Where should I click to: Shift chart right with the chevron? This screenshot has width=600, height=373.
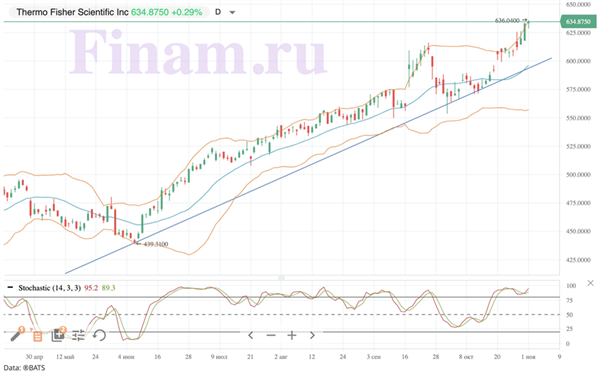(312, 336)
